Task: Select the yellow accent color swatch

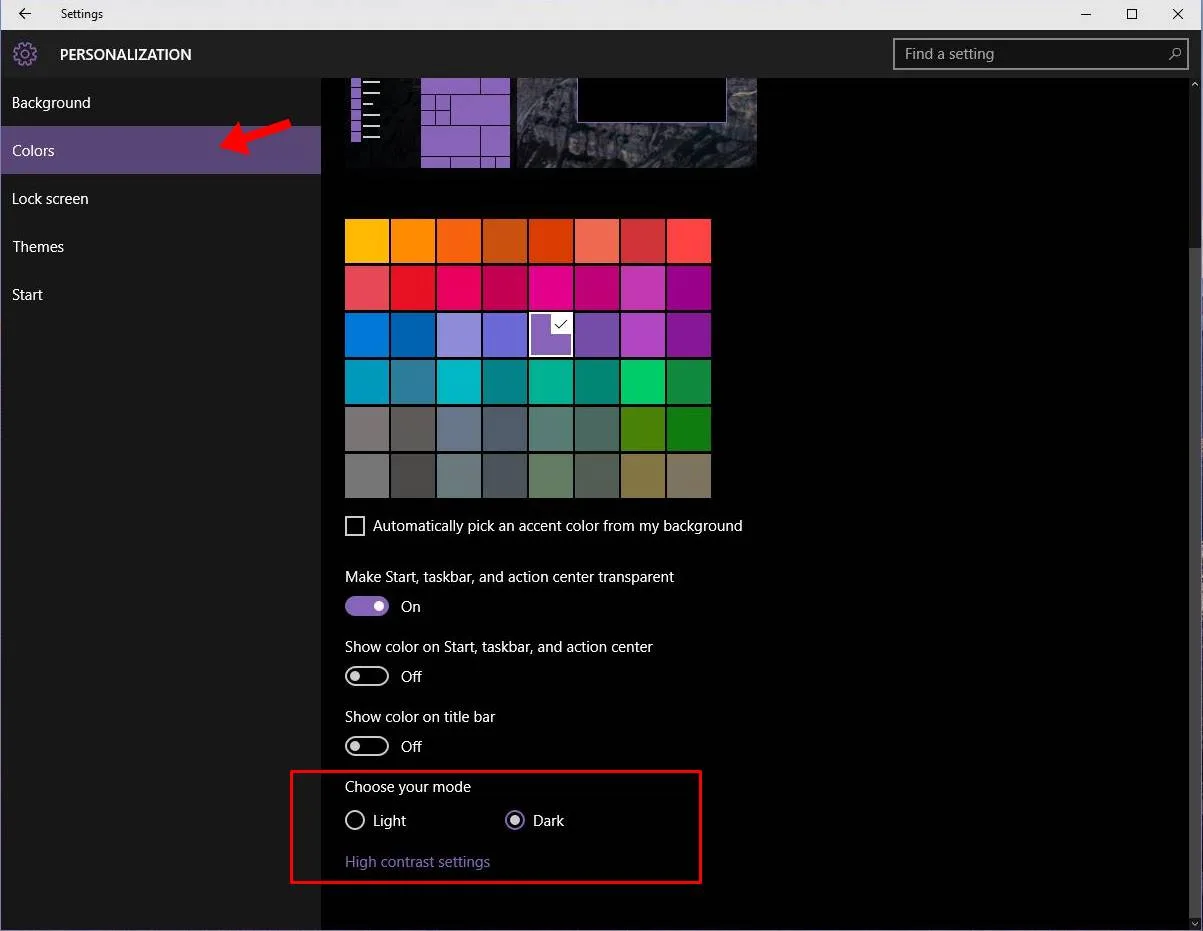Action: pos(366,240)
